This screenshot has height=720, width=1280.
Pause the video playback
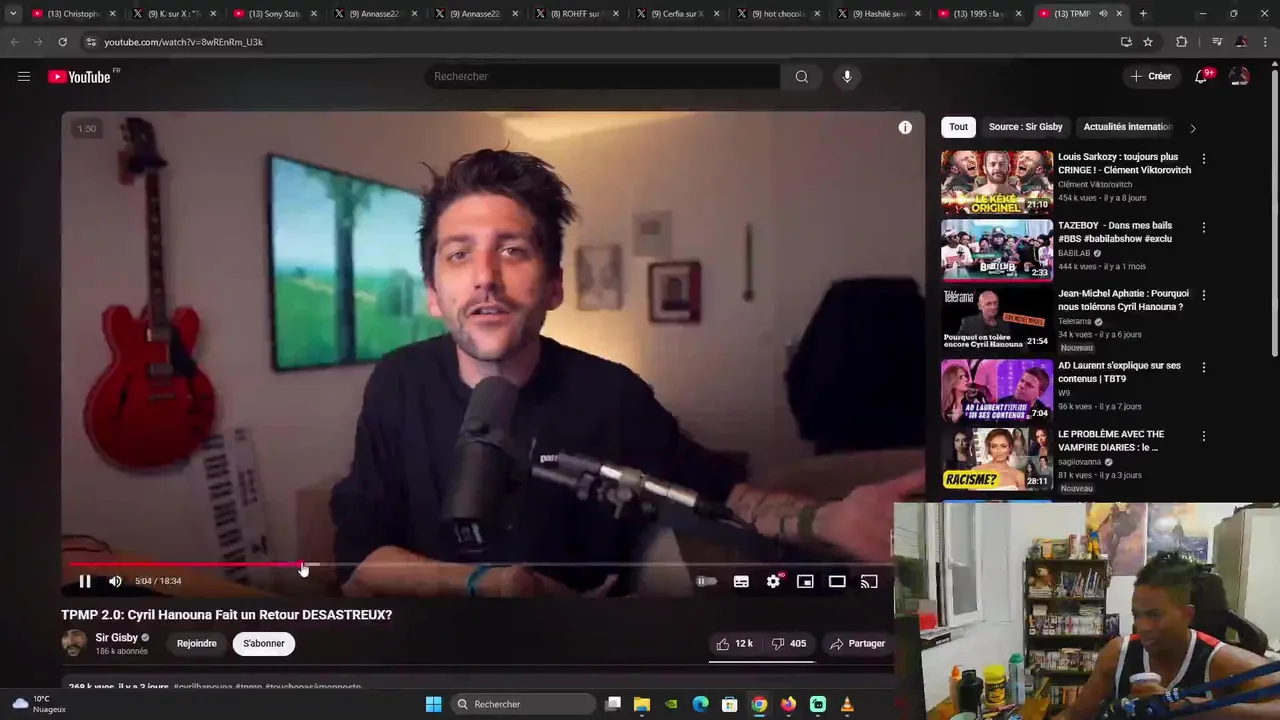pos(85,581)
